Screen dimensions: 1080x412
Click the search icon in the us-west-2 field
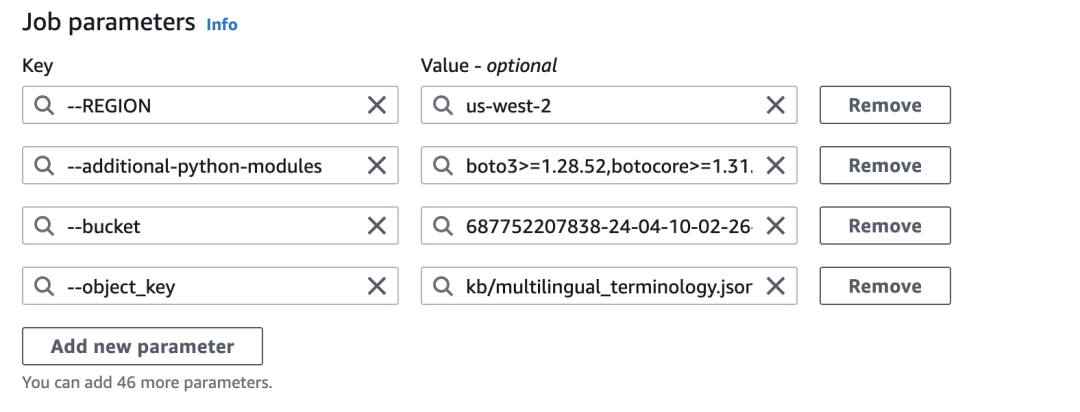[x=443, y=106]
